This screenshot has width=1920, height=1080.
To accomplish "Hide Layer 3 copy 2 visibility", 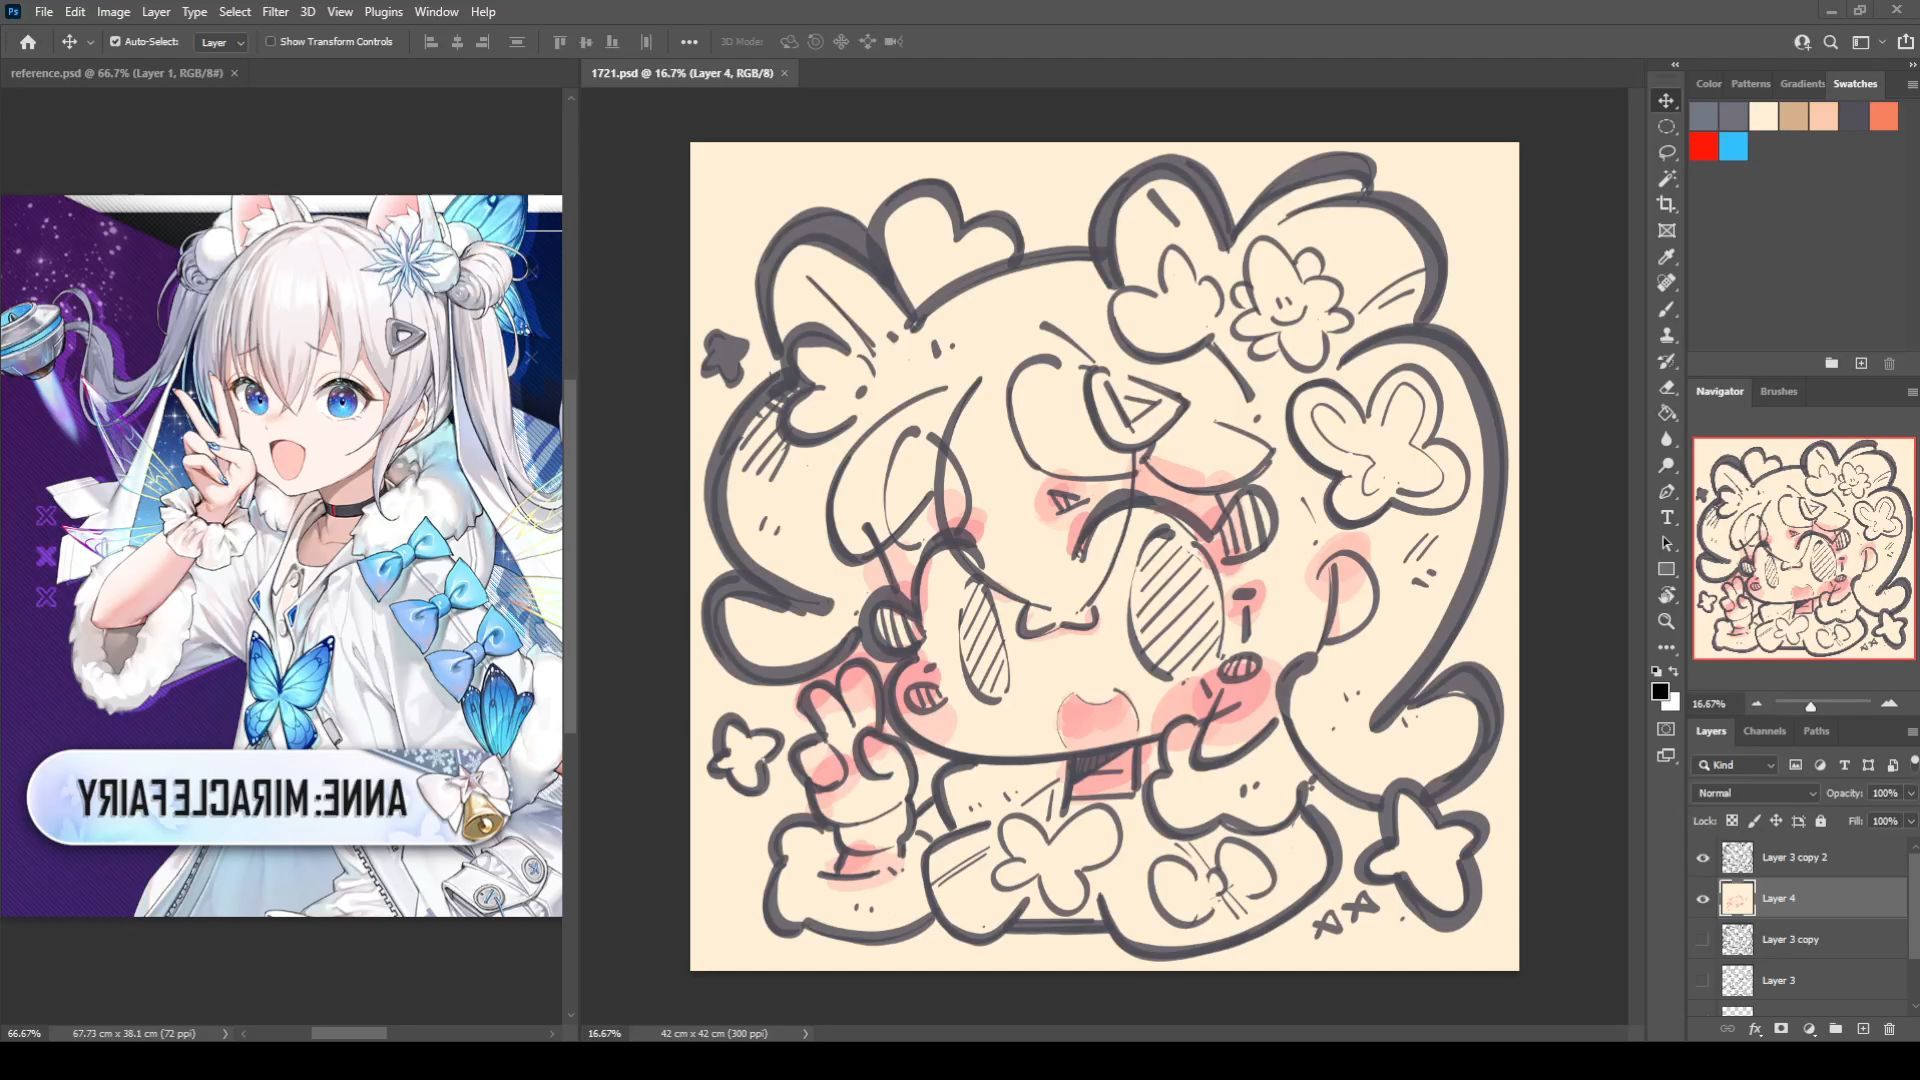I will [1702, 857].
